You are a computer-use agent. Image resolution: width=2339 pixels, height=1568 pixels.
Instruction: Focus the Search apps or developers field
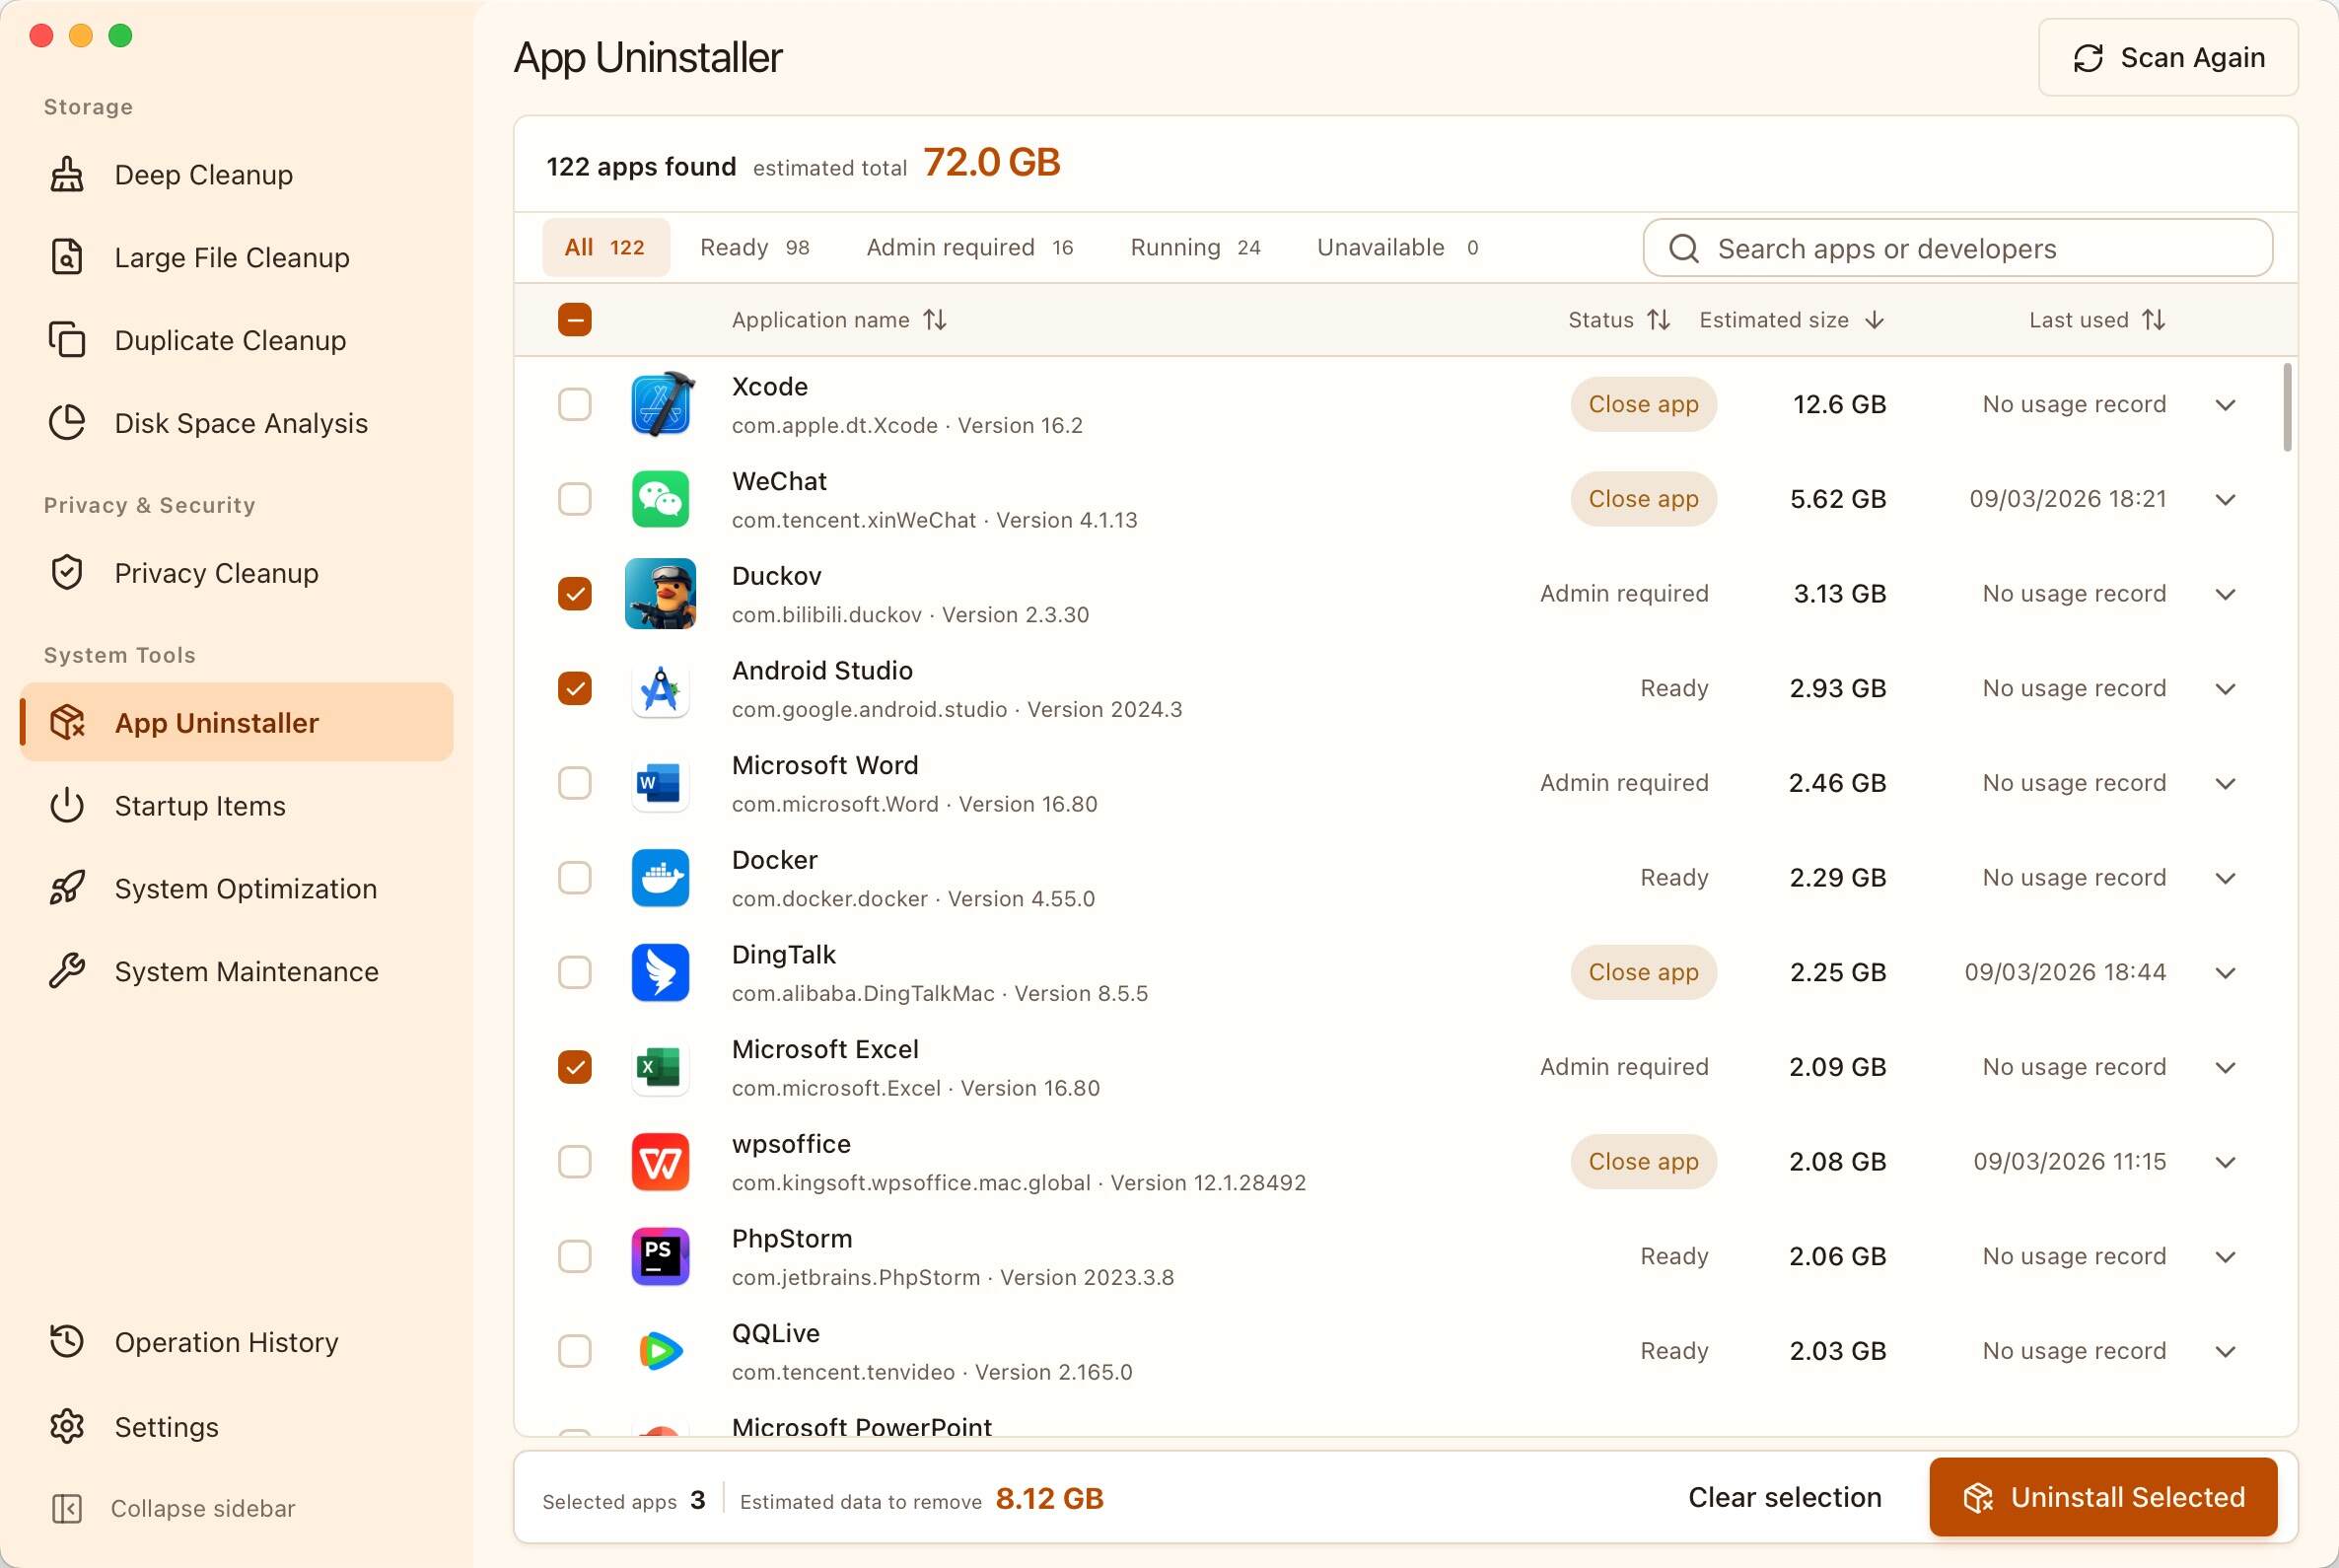pyautogui.click(x=1957, y=248)
